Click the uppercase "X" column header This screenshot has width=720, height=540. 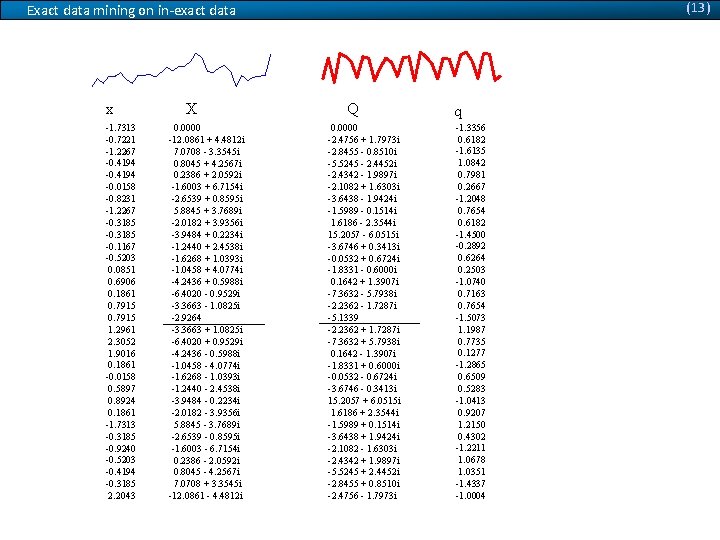pyautogui.click(x=191, y=108)
